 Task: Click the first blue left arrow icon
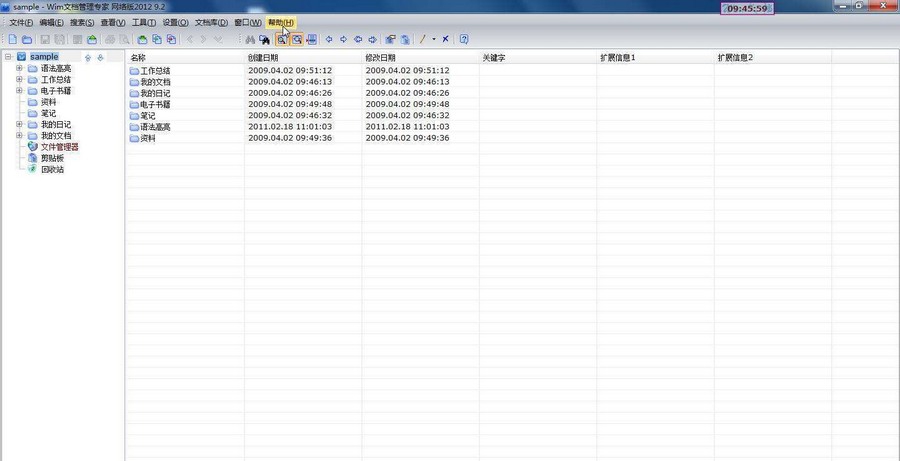coord(329,40)
